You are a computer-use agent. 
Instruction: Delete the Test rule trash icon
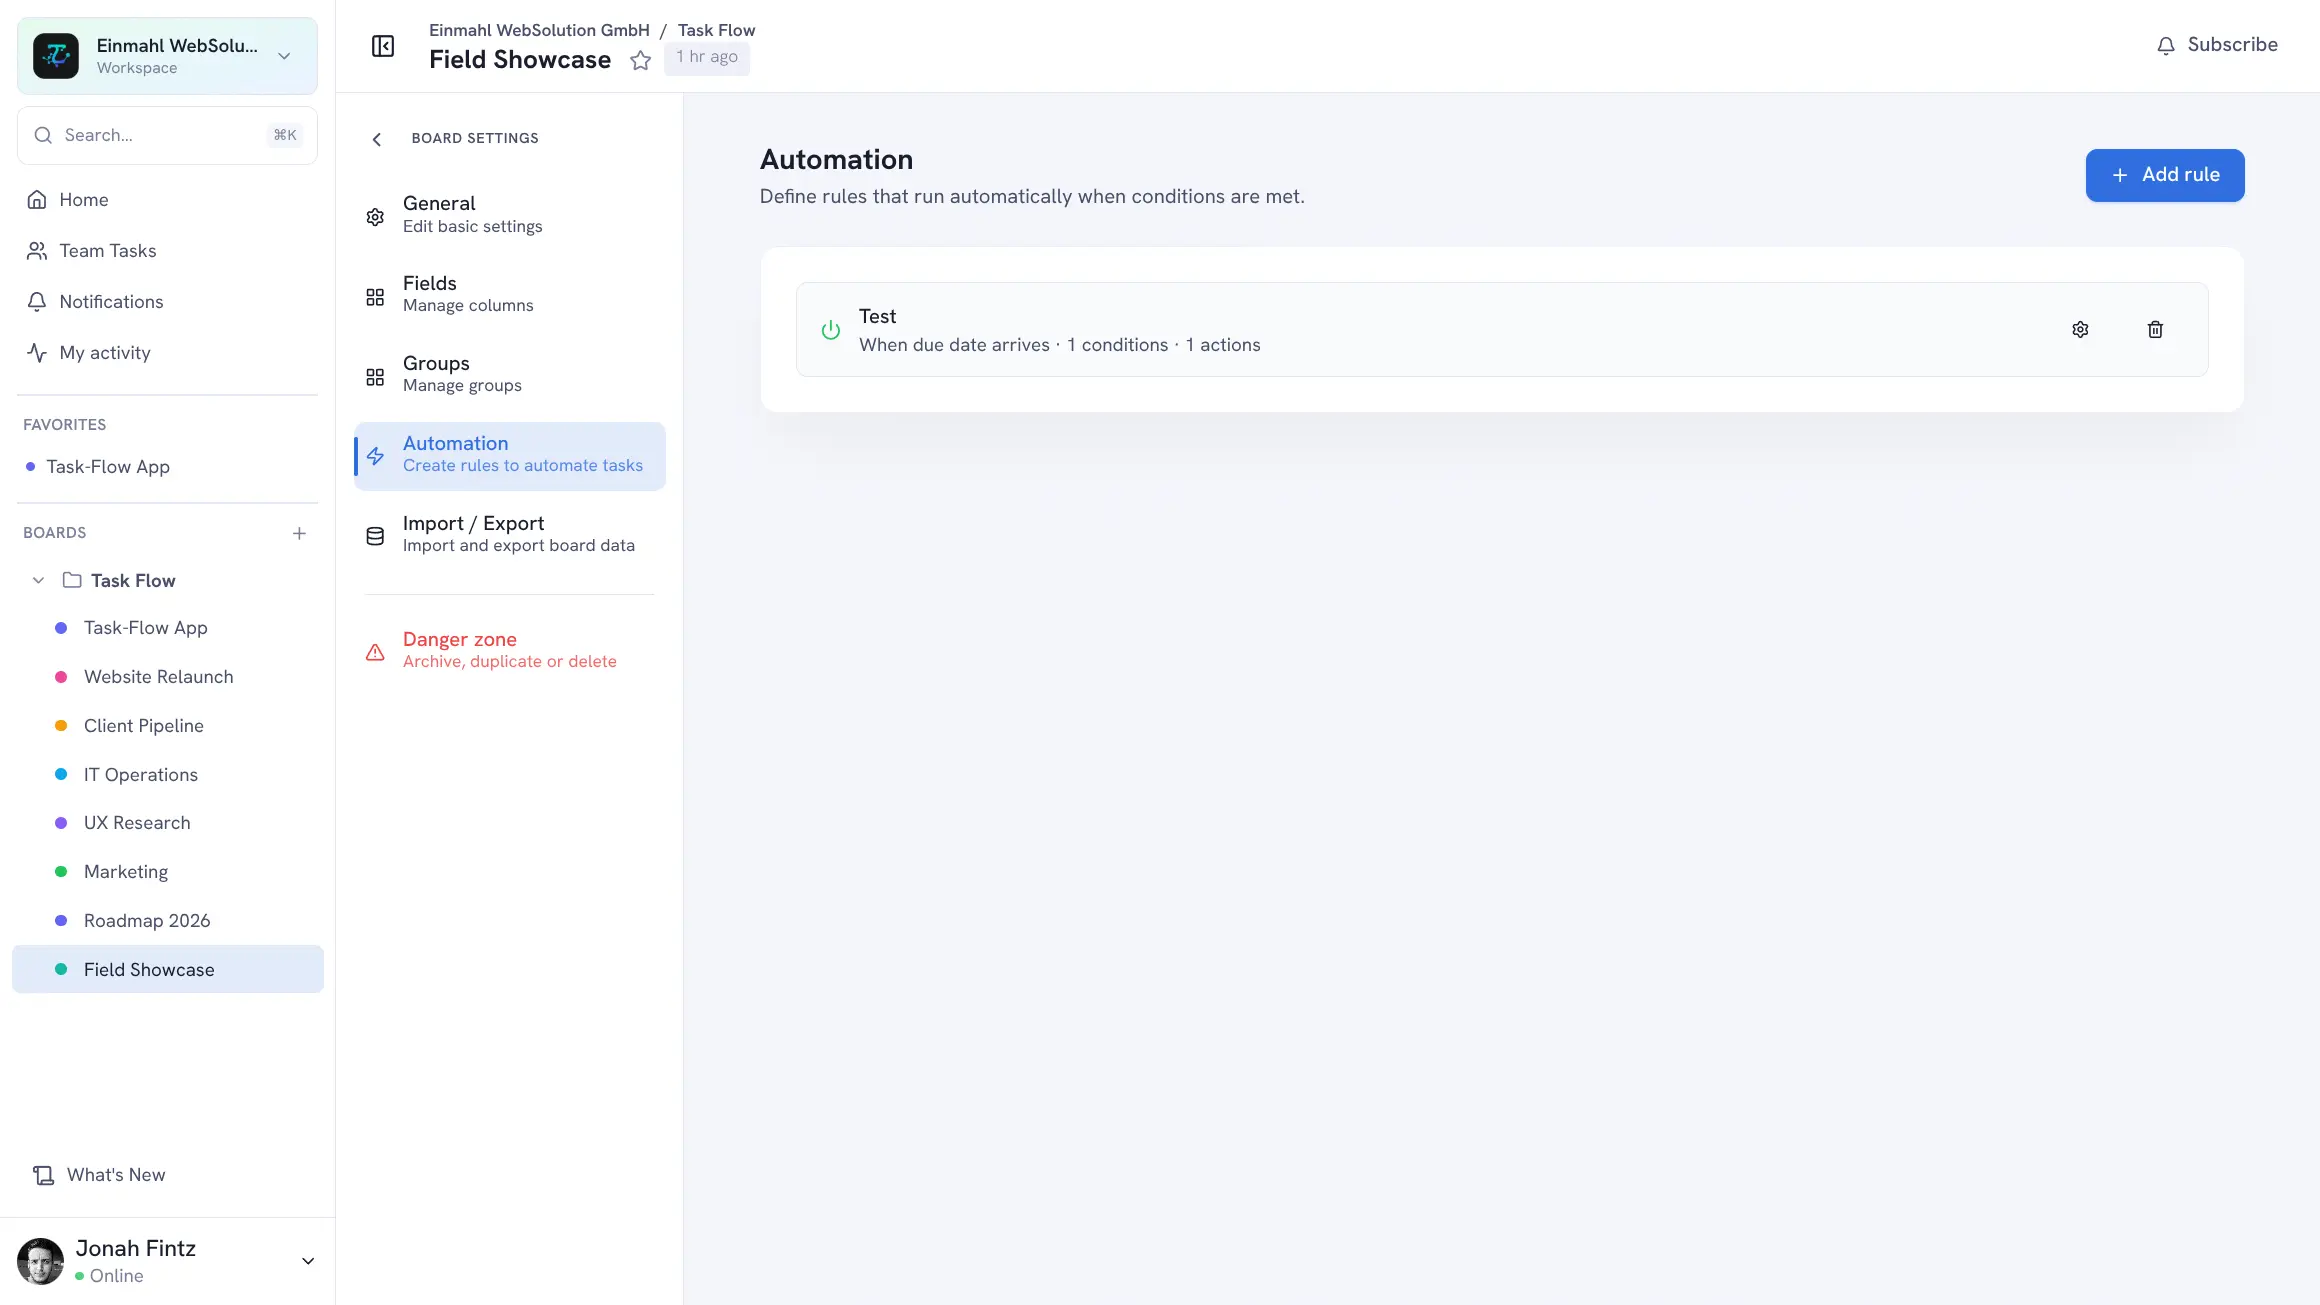[x=2155, y=329]
